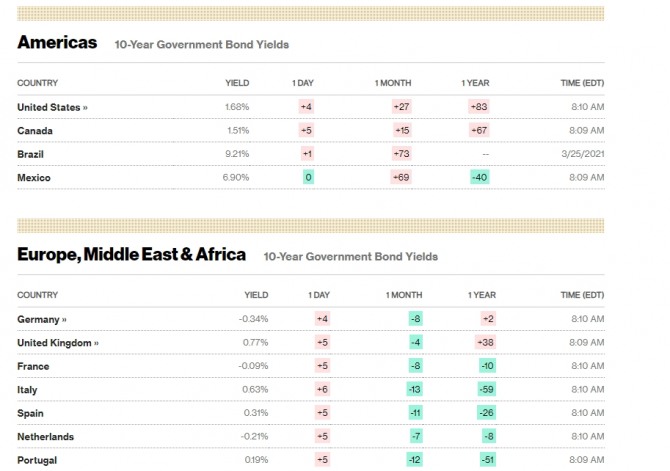Select the Brazil row label
This screenshot has width=670, height=471.
[x=31, y=154]
